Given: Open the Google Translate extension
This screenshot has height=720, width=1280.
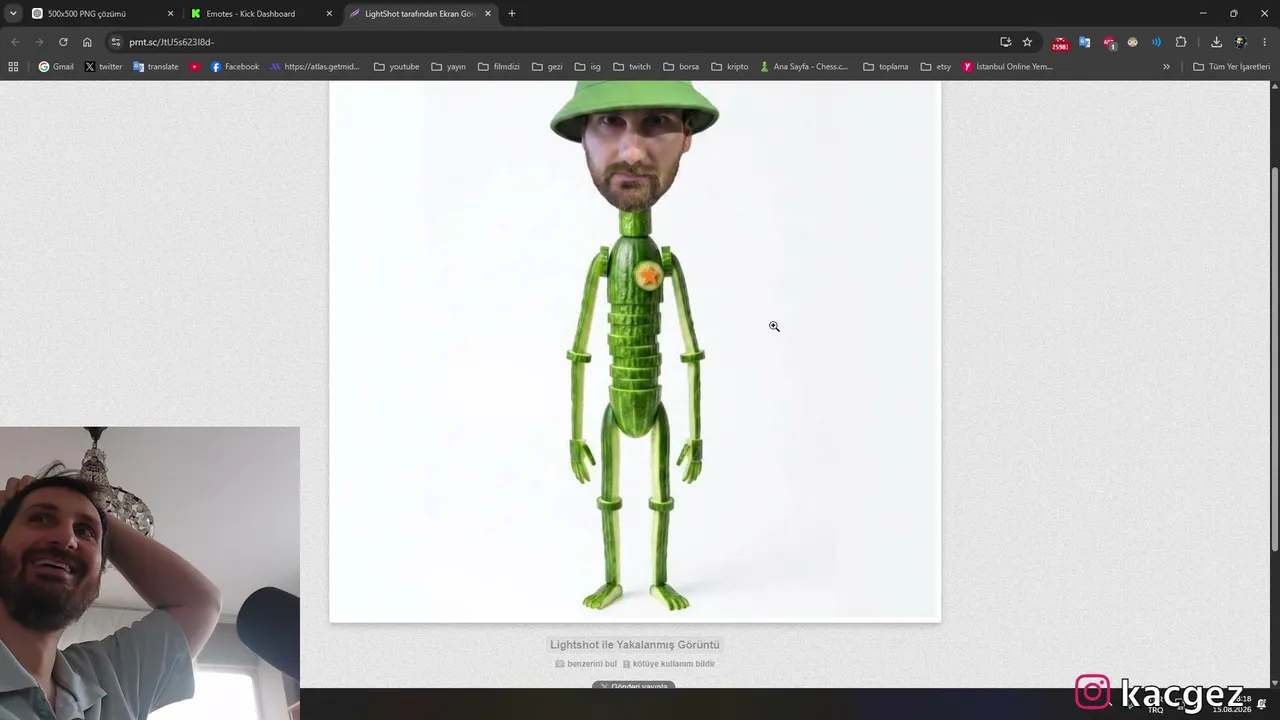Looking at the screenshot, I should pos(1084,42).
